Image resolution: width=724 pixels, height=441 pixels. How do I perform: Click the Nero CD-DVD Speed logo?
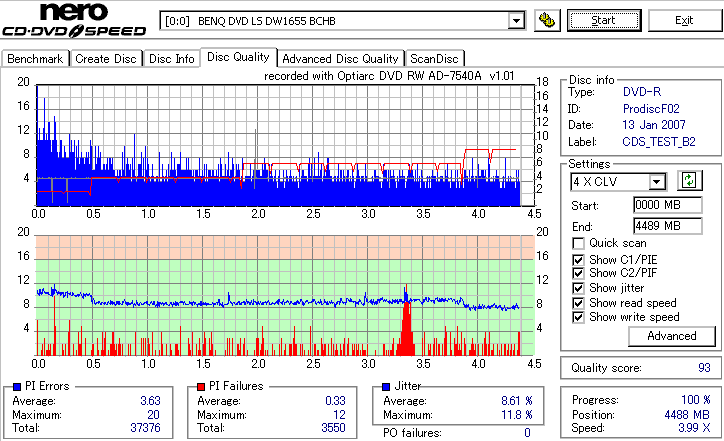[x=74, y=20]
